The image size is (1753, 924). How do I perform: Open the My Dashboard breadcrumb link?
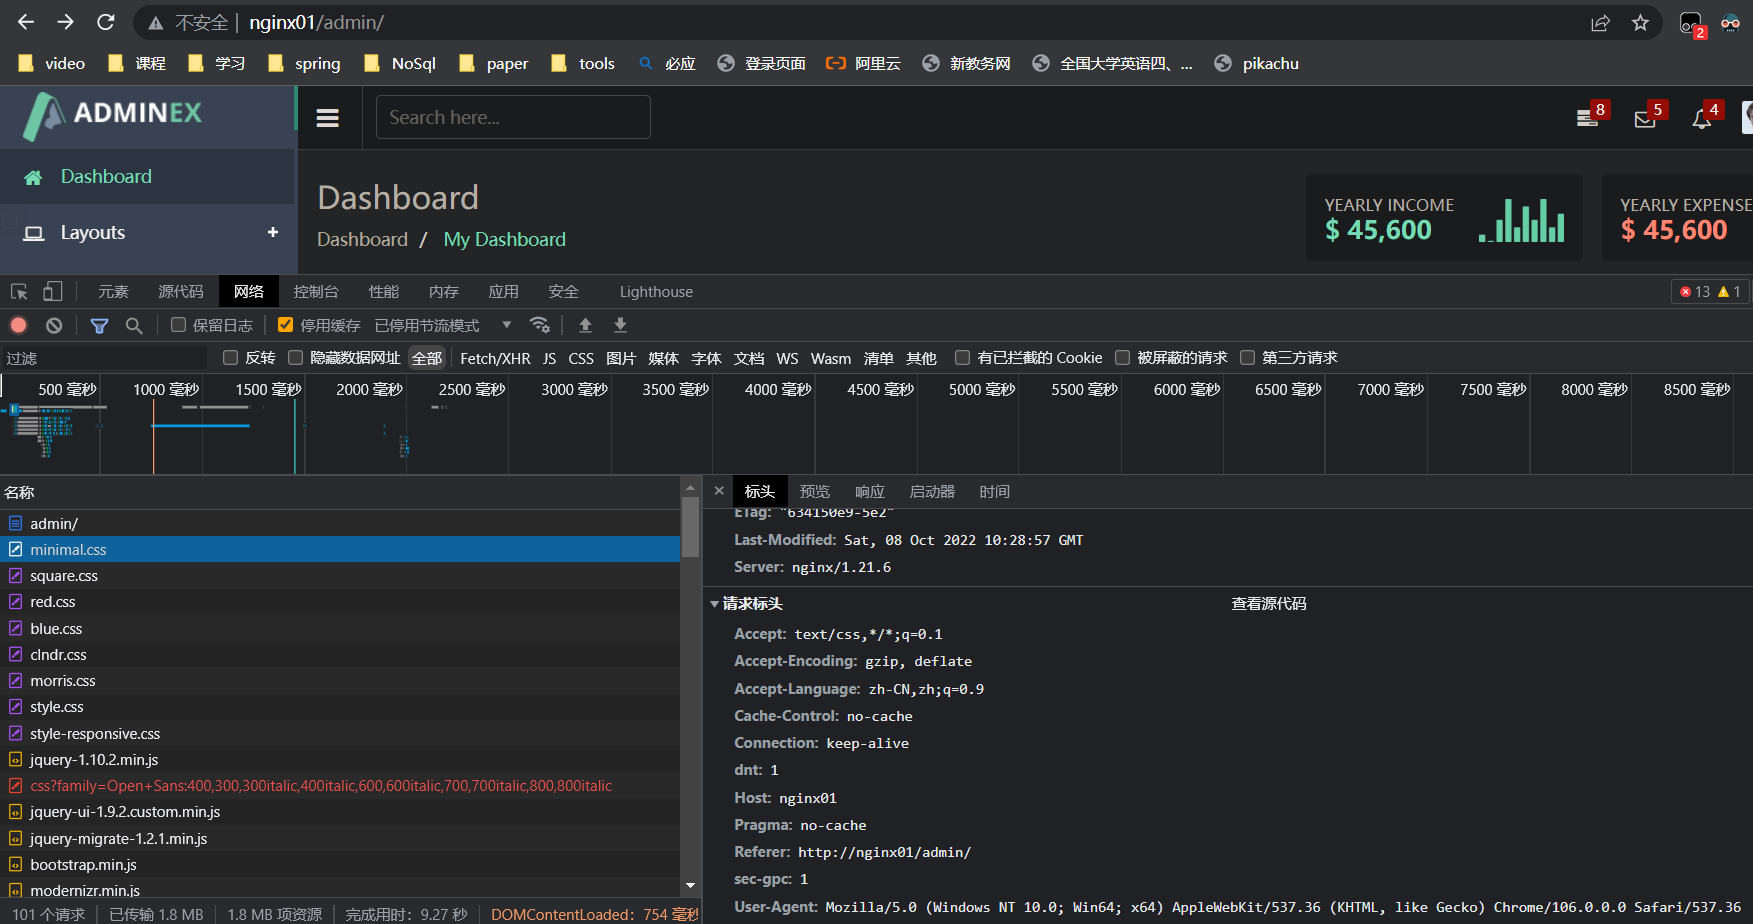[x=505, y=240]
